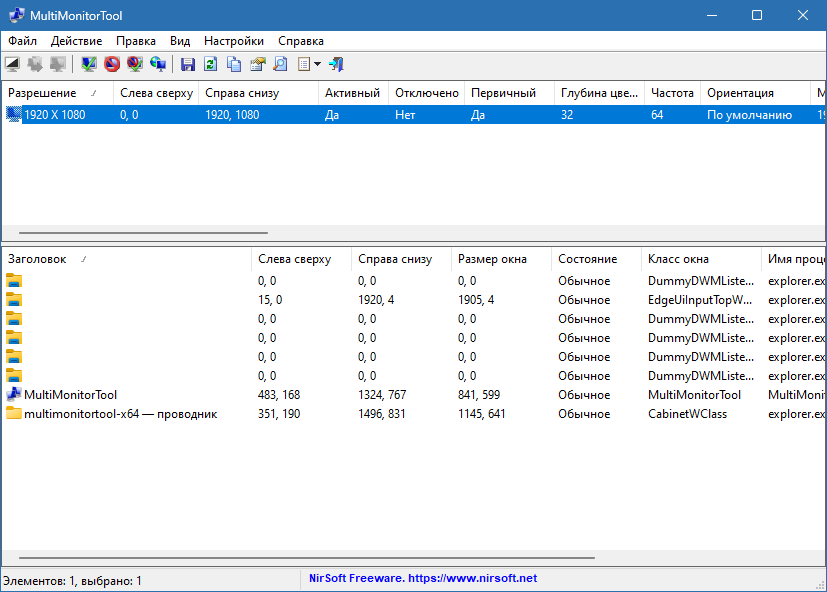Viewport: 827px width, 592px height.
Task: Click the grayed move-window-to-next-monitor icon
Action: click(x=35, y=64)
